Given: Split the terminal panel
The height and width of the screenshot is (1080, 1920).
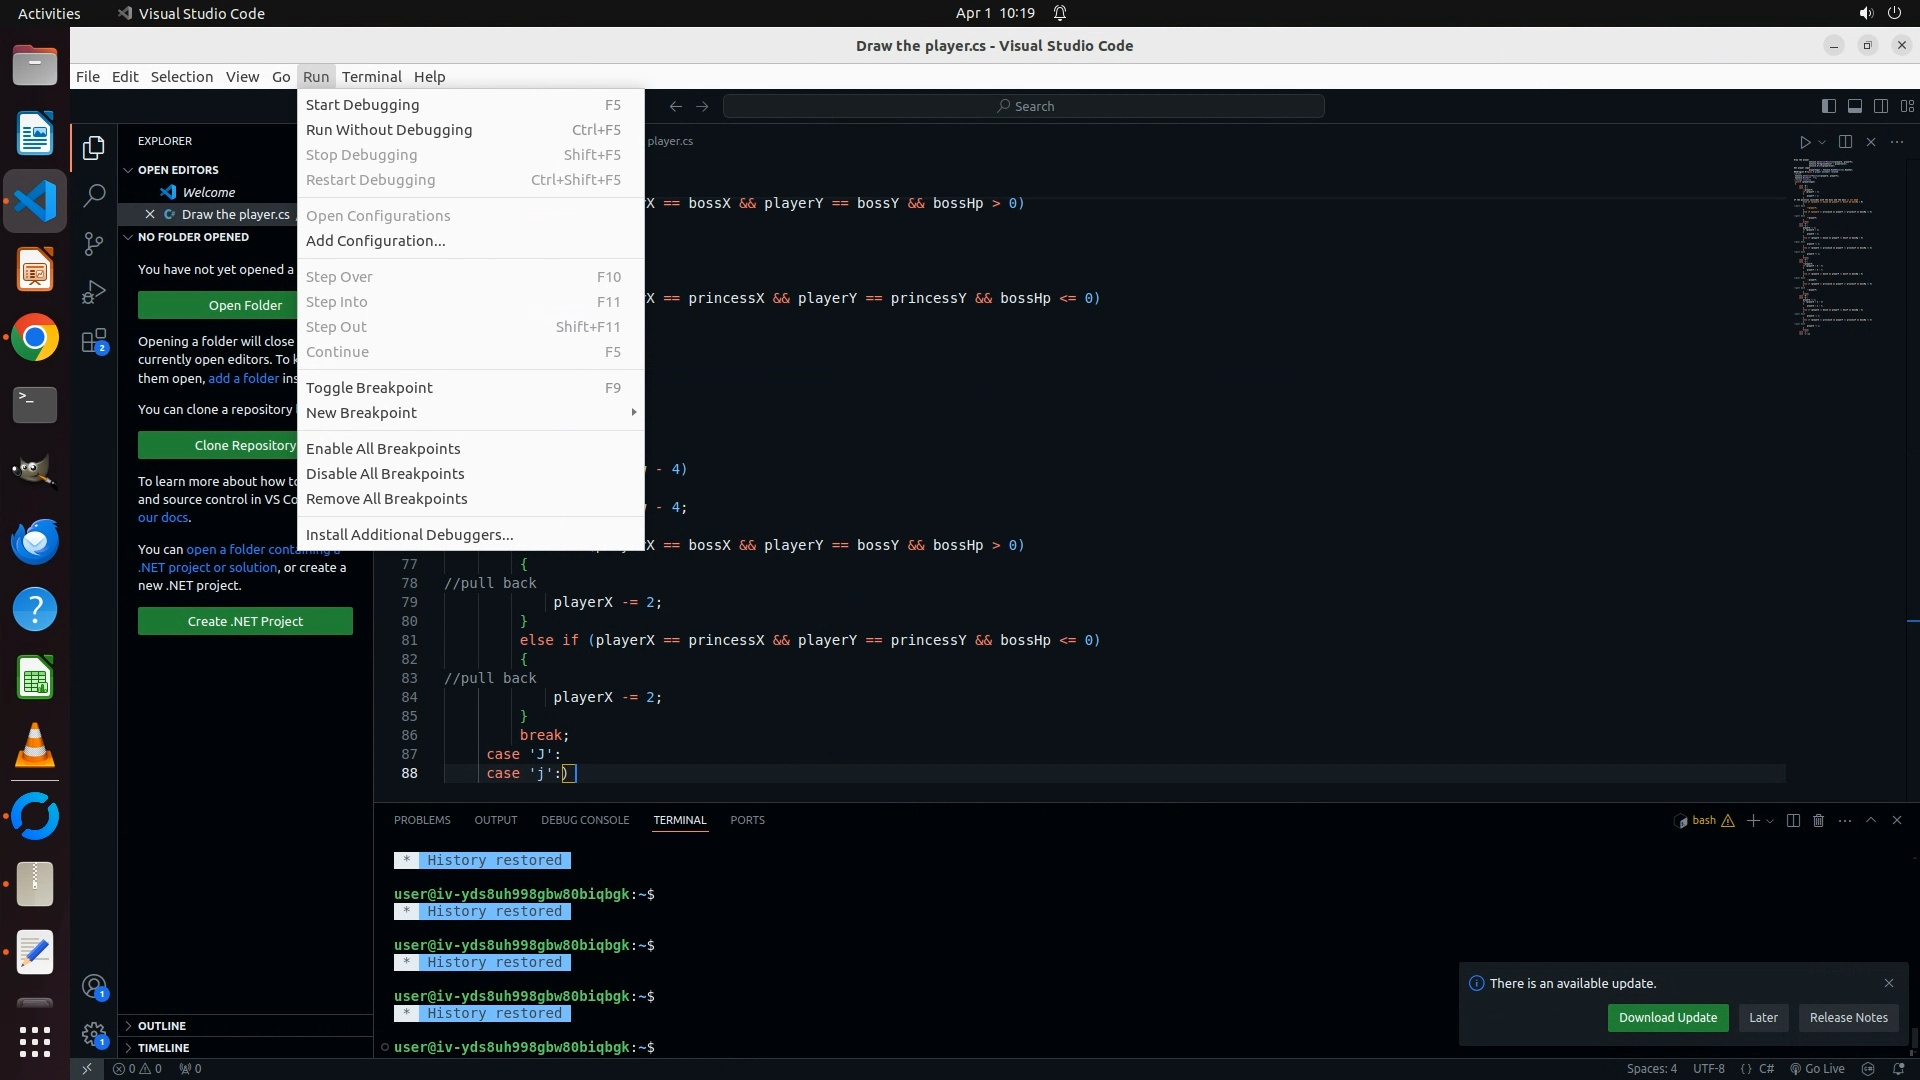Looking at the screenshot, I should [x=1793, y=820].
